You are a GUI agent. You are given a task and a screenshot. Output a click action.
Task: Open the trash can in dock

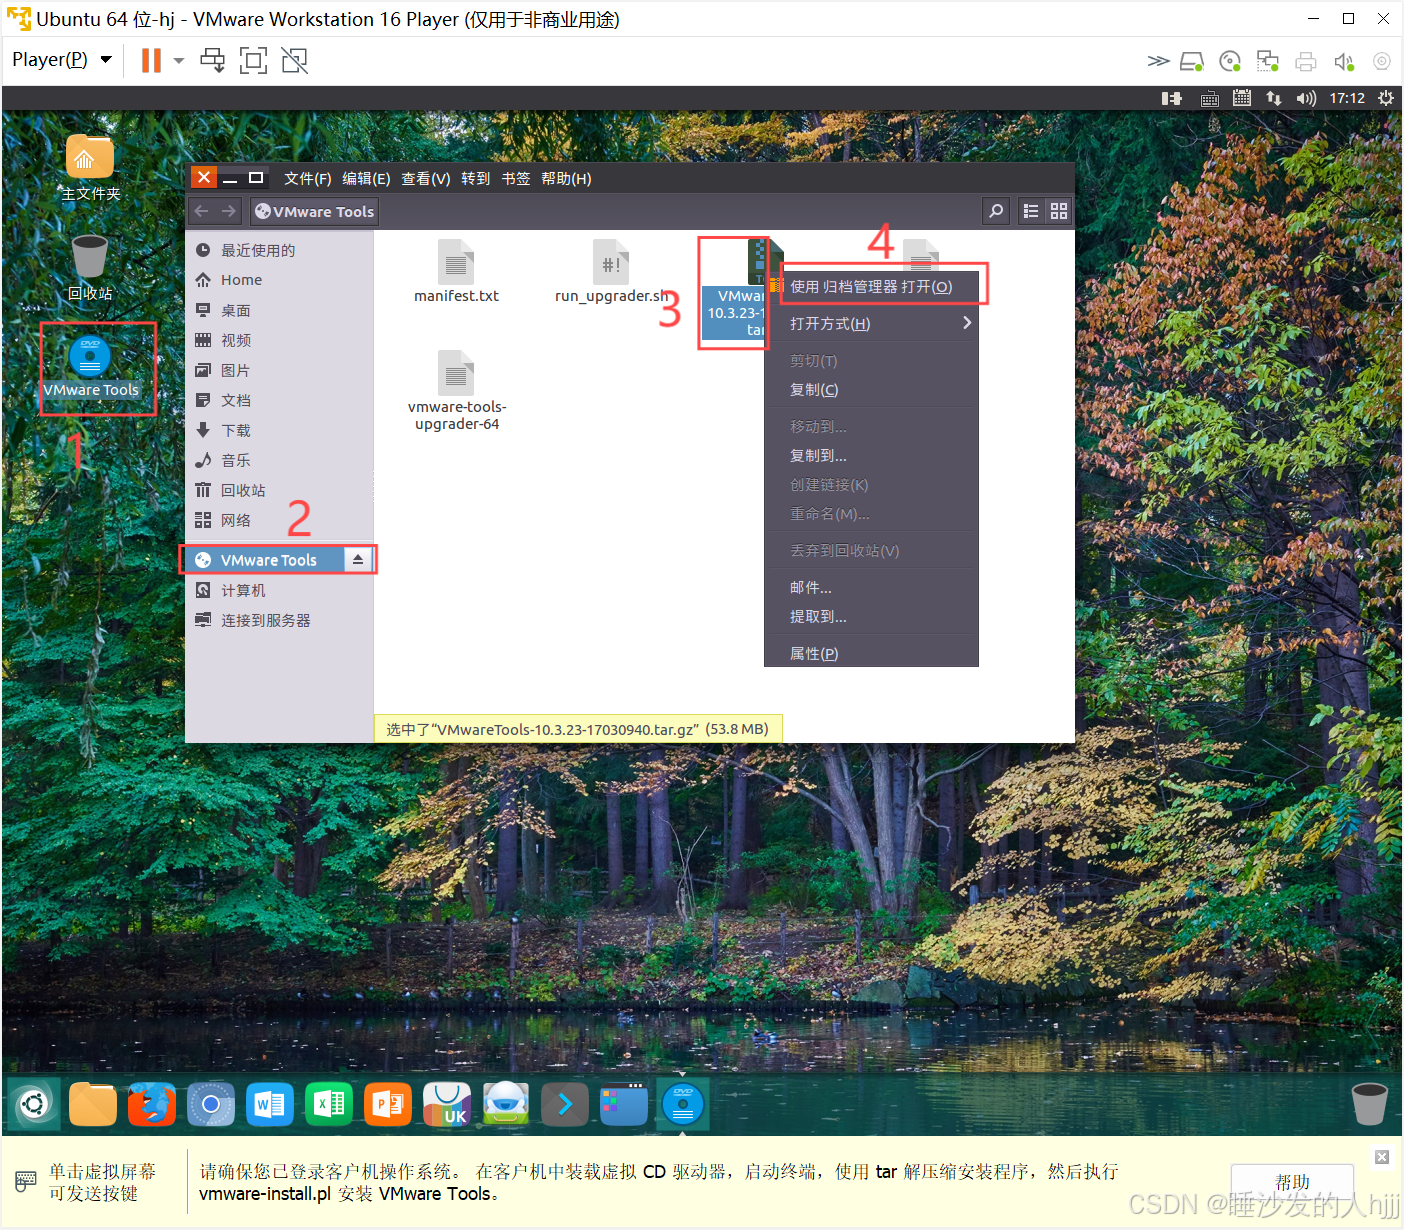1369,1105
